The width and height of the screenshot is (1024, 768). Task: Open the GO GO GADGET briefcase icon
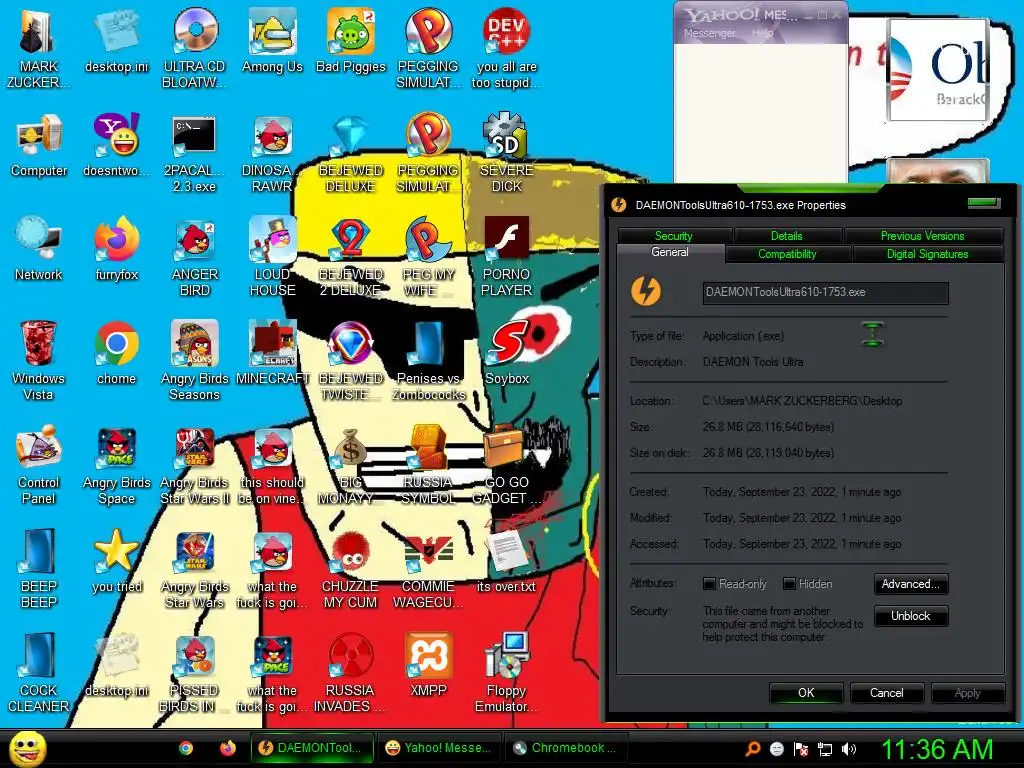pos(506,464)
